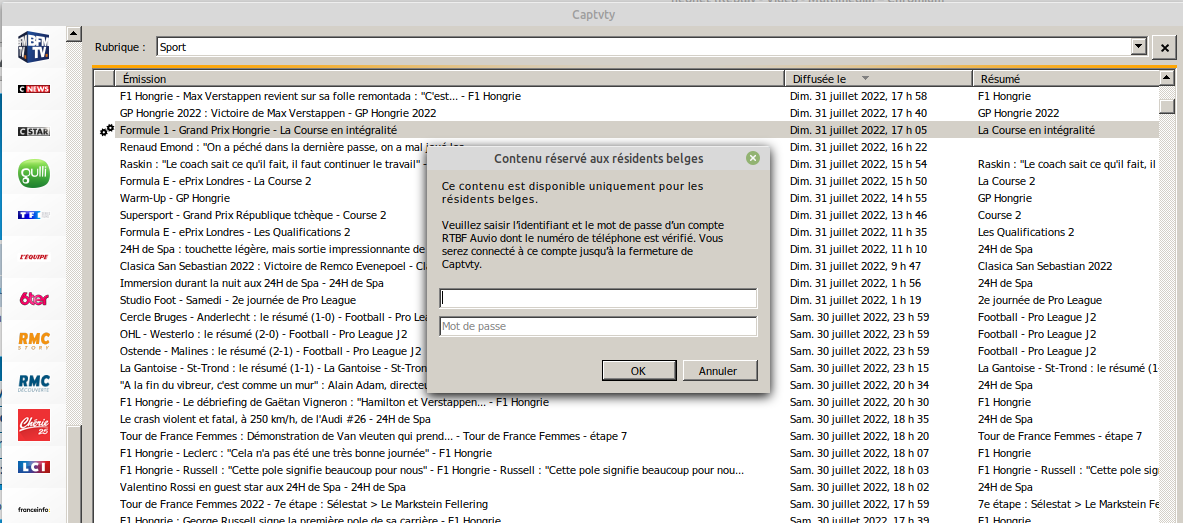Screen dimensions: 1183x523
Task: Close the Belgian residents dialog with X
Action: 752,158
